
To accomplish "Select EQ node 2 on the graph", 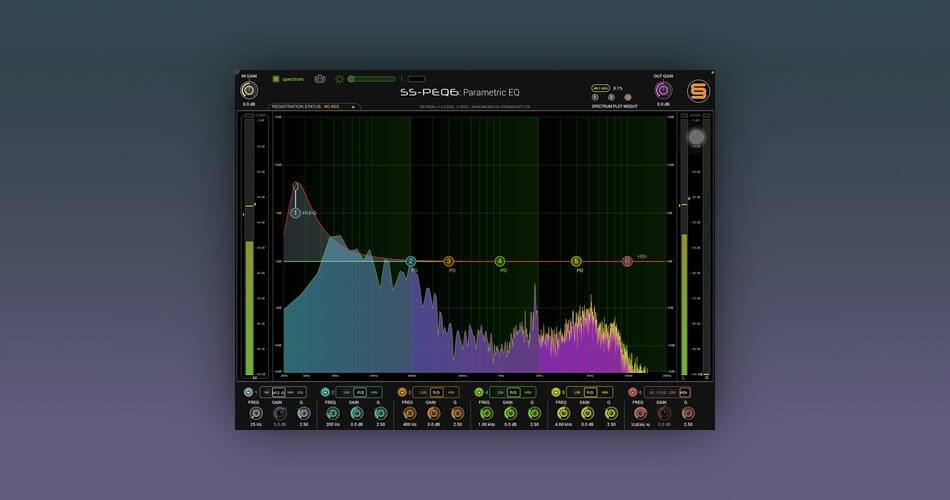I will 411,262.
